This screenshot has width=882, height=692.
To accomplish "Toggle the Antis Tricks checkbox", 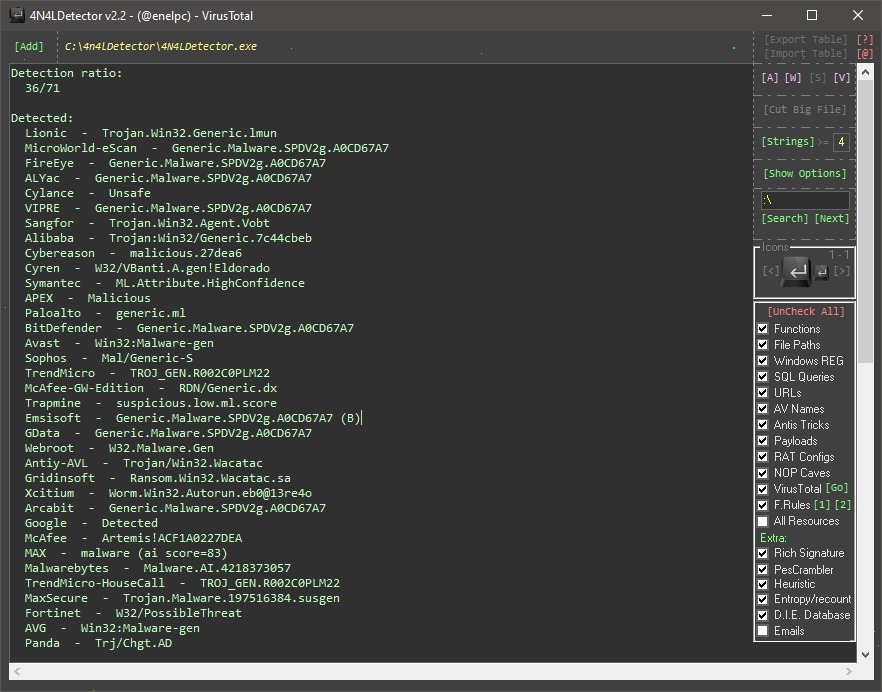I will (x=763, y=425).
